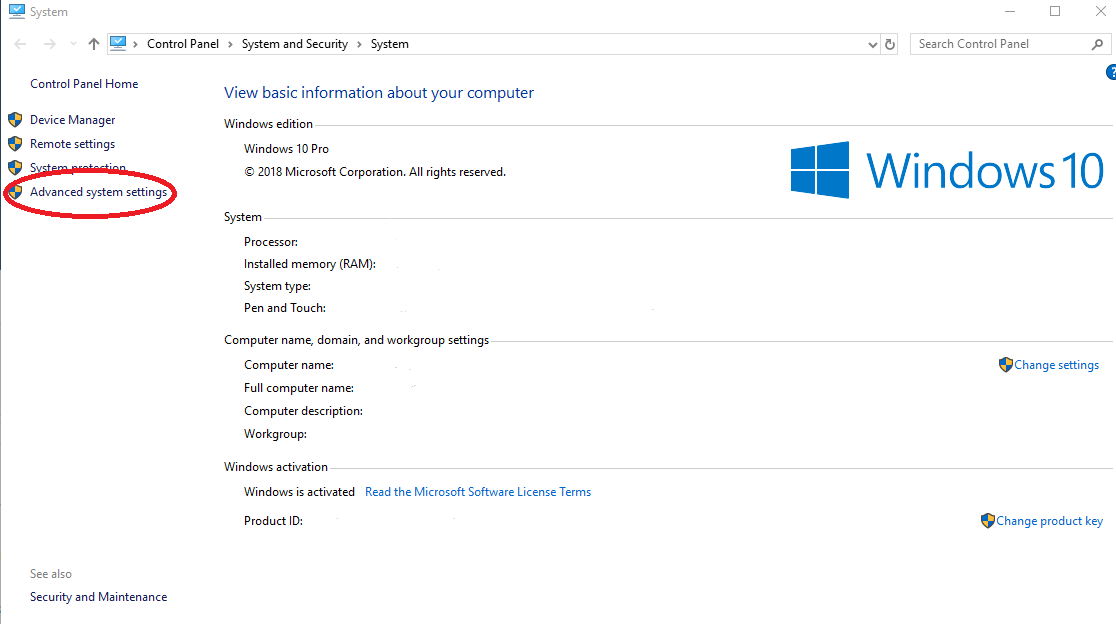Minimize the System window
This screenshot has width=1116, height=628.
pyautogui.click(x=1010, y=11)
